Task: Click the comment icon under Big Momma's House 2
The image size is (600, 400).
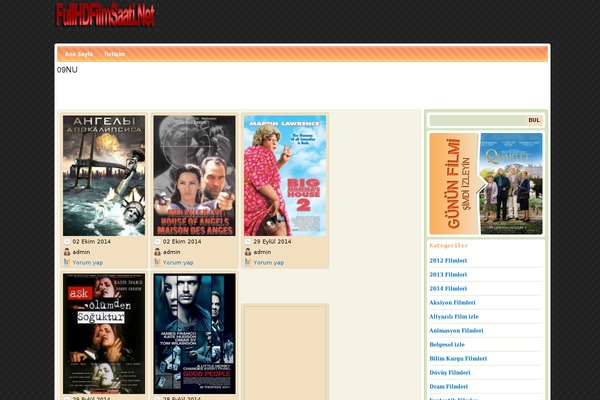Action: point(248,262)
